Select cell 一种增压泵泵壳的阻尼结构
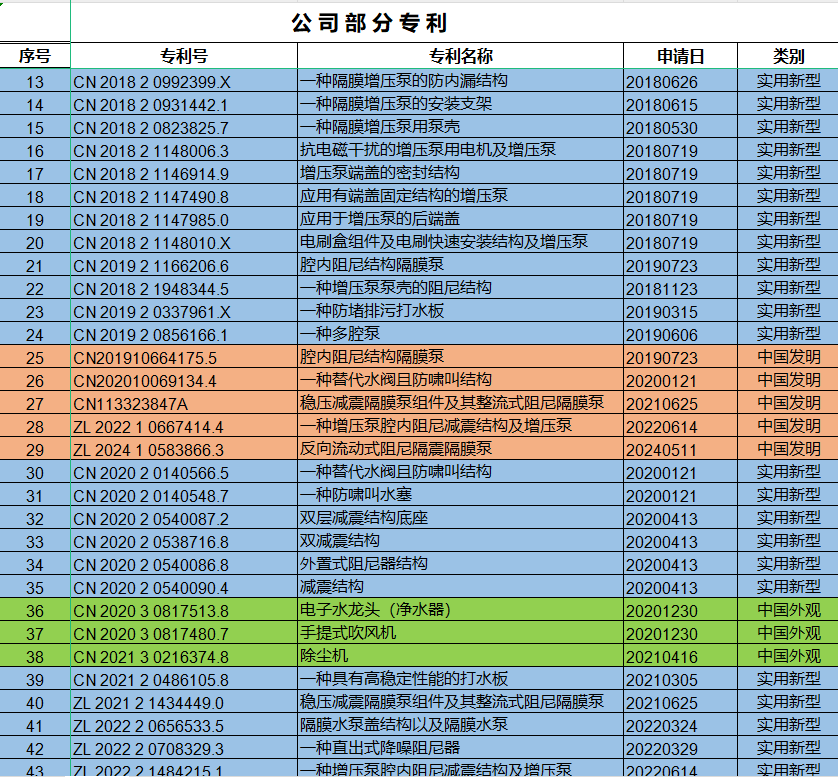The height and width of the screenshot is (777, 838). click(x=460, y=288)
